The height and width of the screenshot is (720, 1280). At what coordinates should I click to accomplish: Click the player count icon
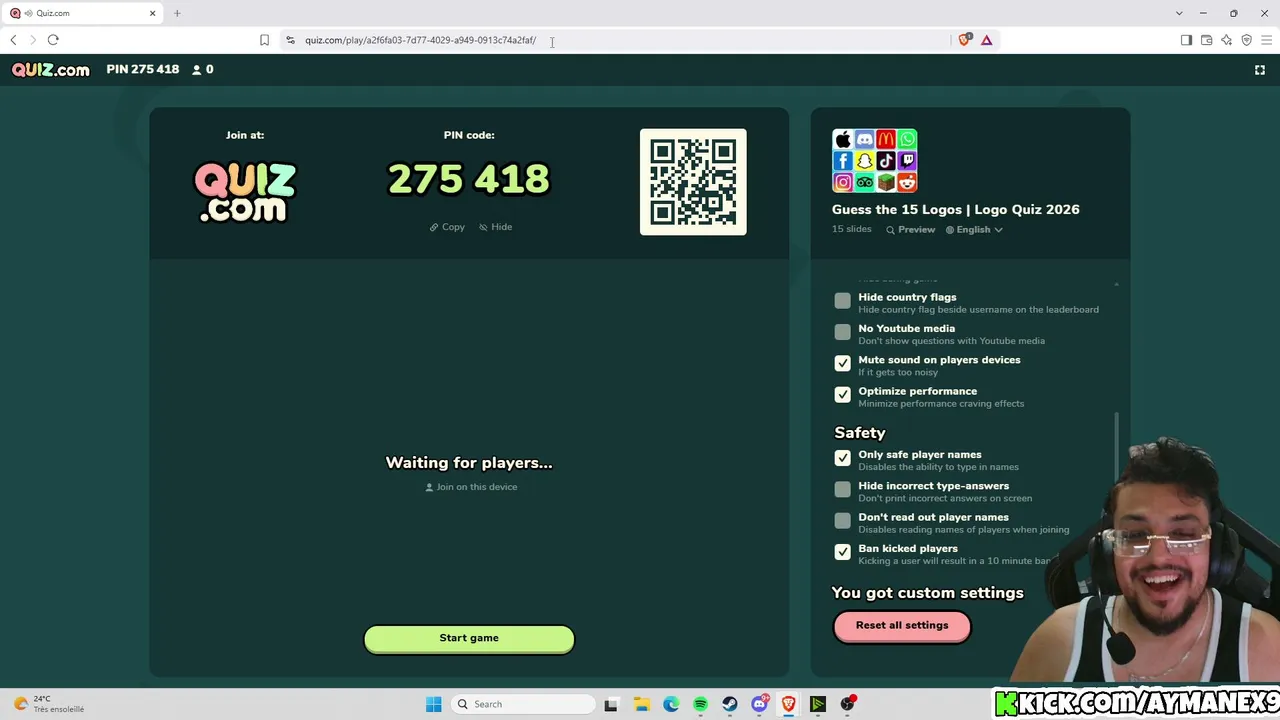coord(197,70)
